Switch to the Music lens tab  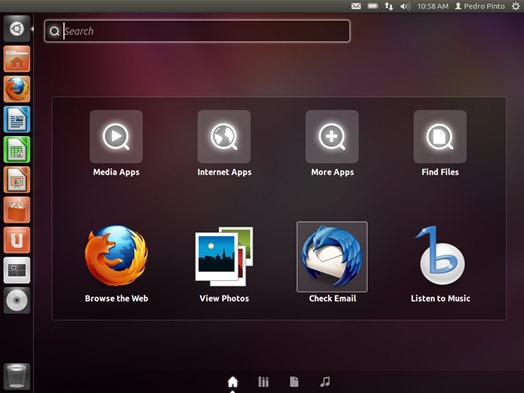pos(325,382)
